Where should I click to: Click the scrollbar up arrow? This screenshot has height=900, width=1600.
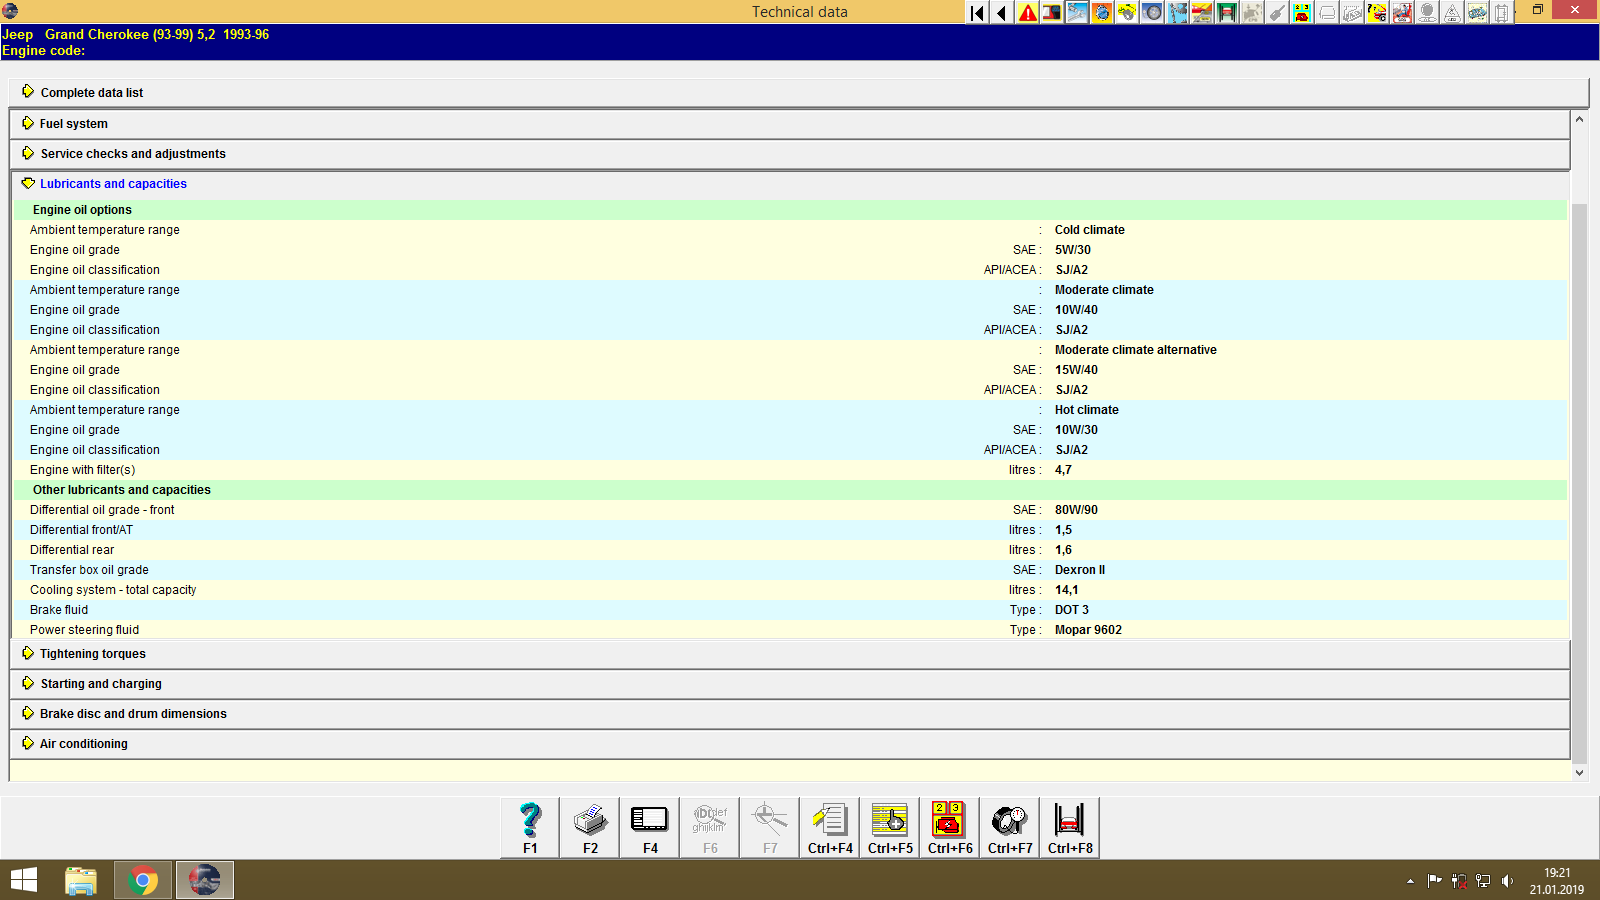point(1580,117)
